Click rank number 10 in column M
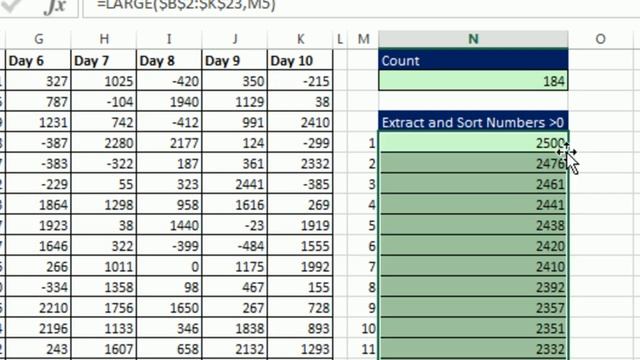This screenshot has width=640, height=360. [363, 329]
